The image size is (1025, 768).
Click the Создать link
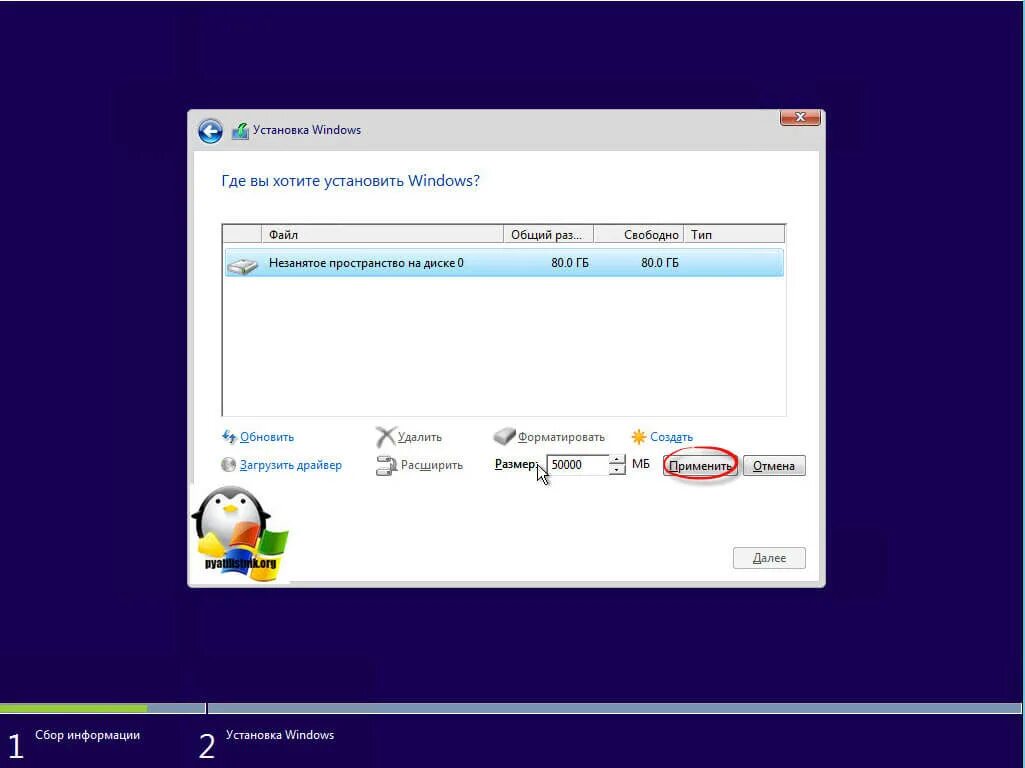point(671,437)
